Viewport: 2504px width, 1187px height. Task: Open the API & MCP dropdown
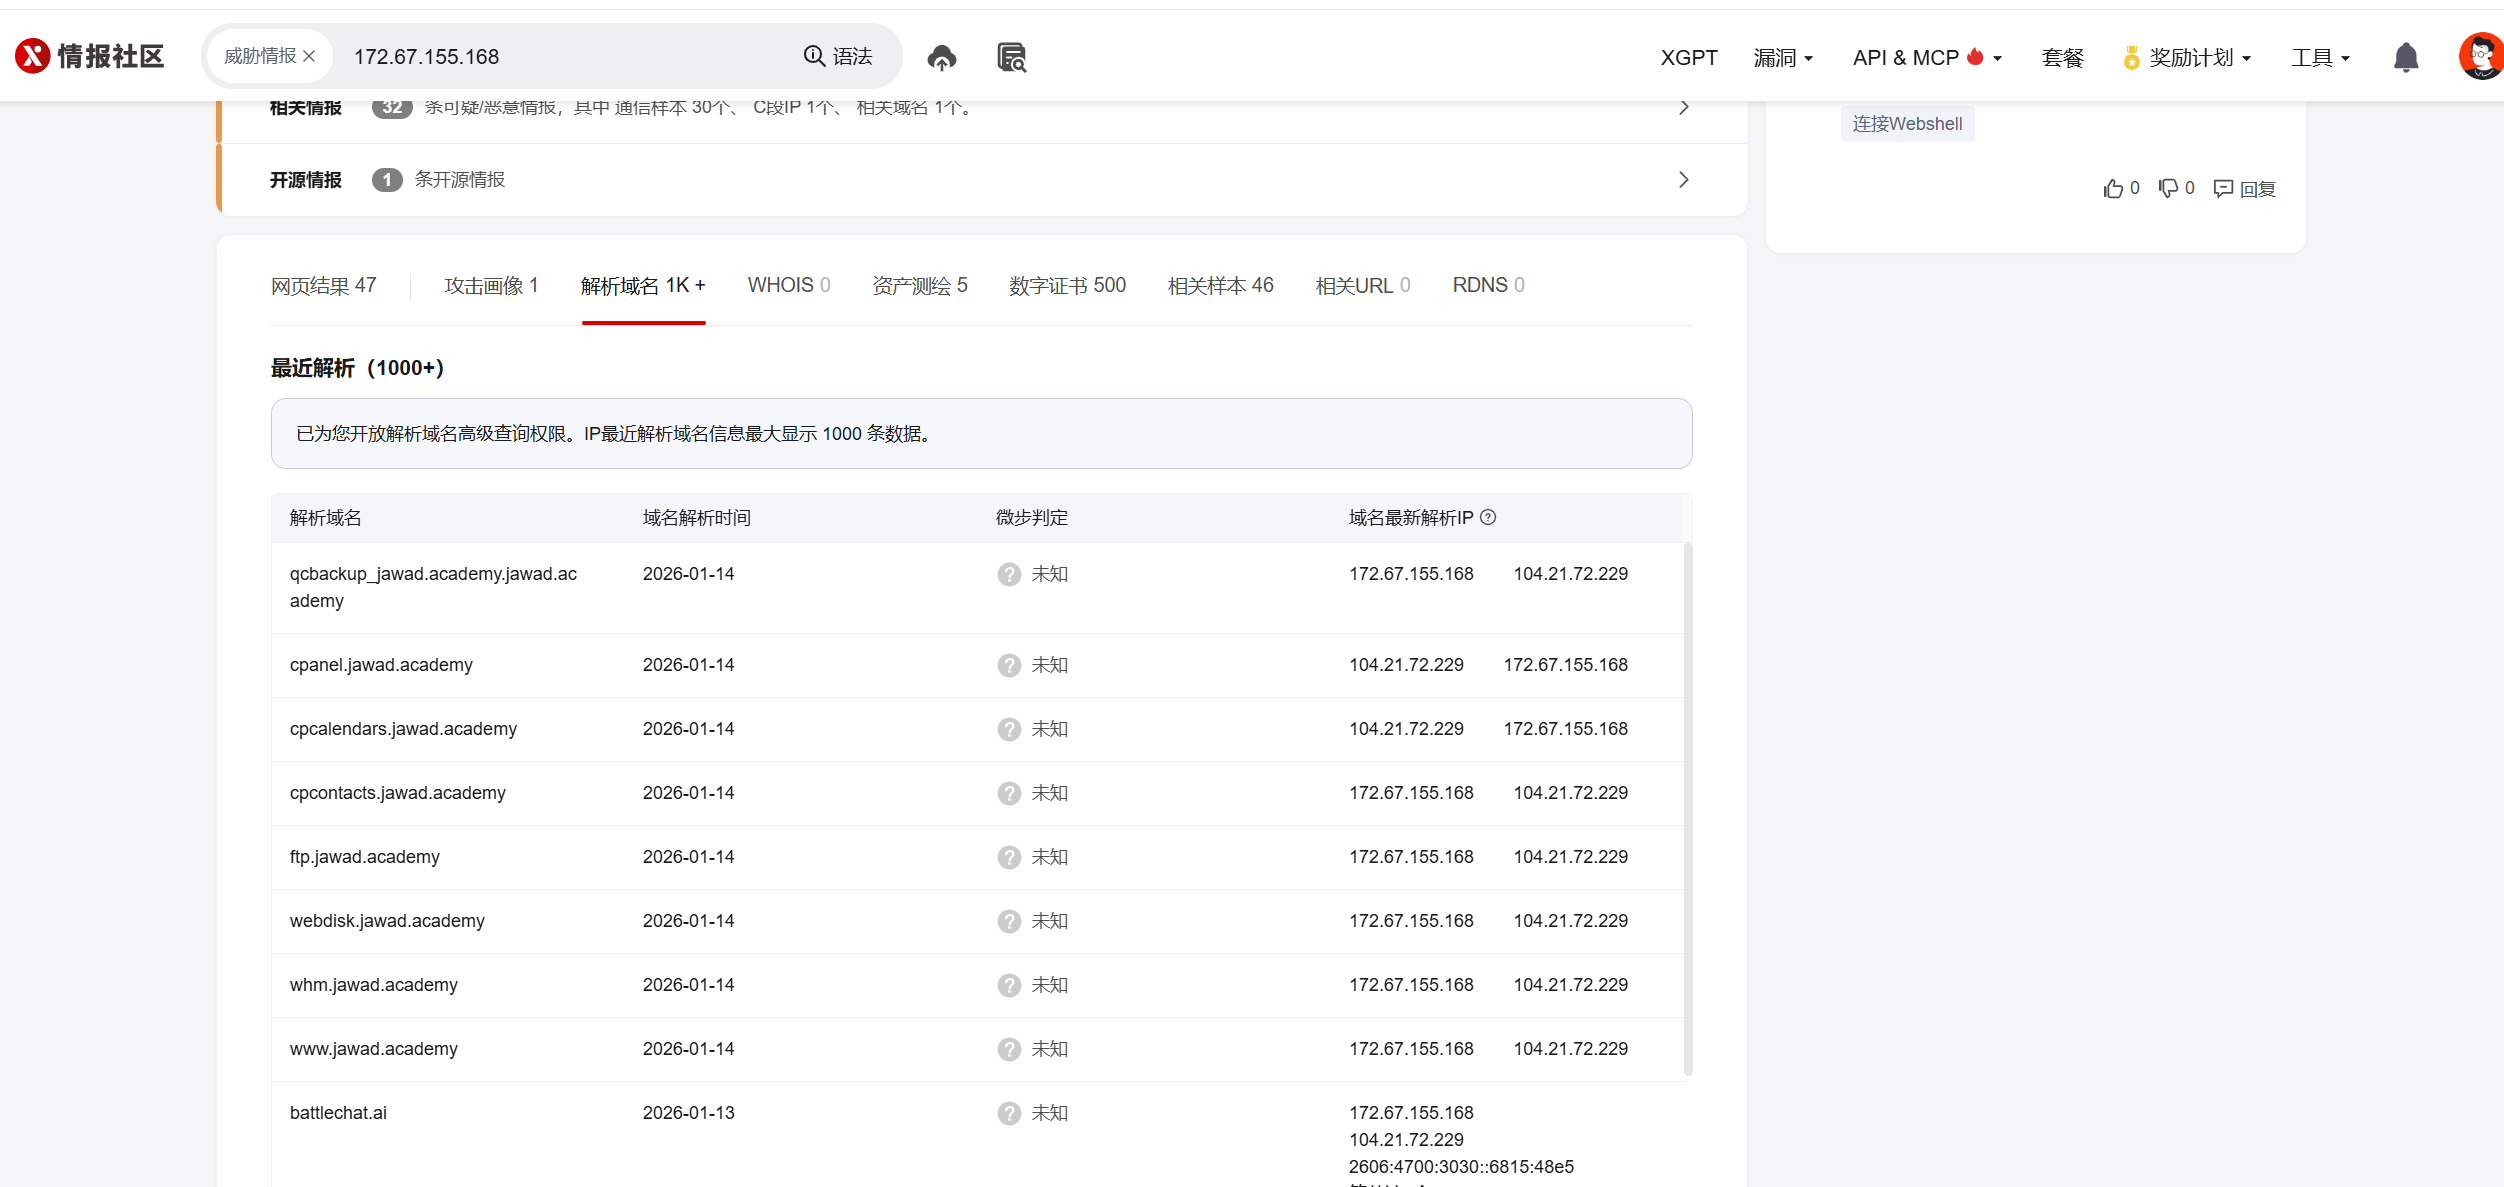(x=1926, y=58)
